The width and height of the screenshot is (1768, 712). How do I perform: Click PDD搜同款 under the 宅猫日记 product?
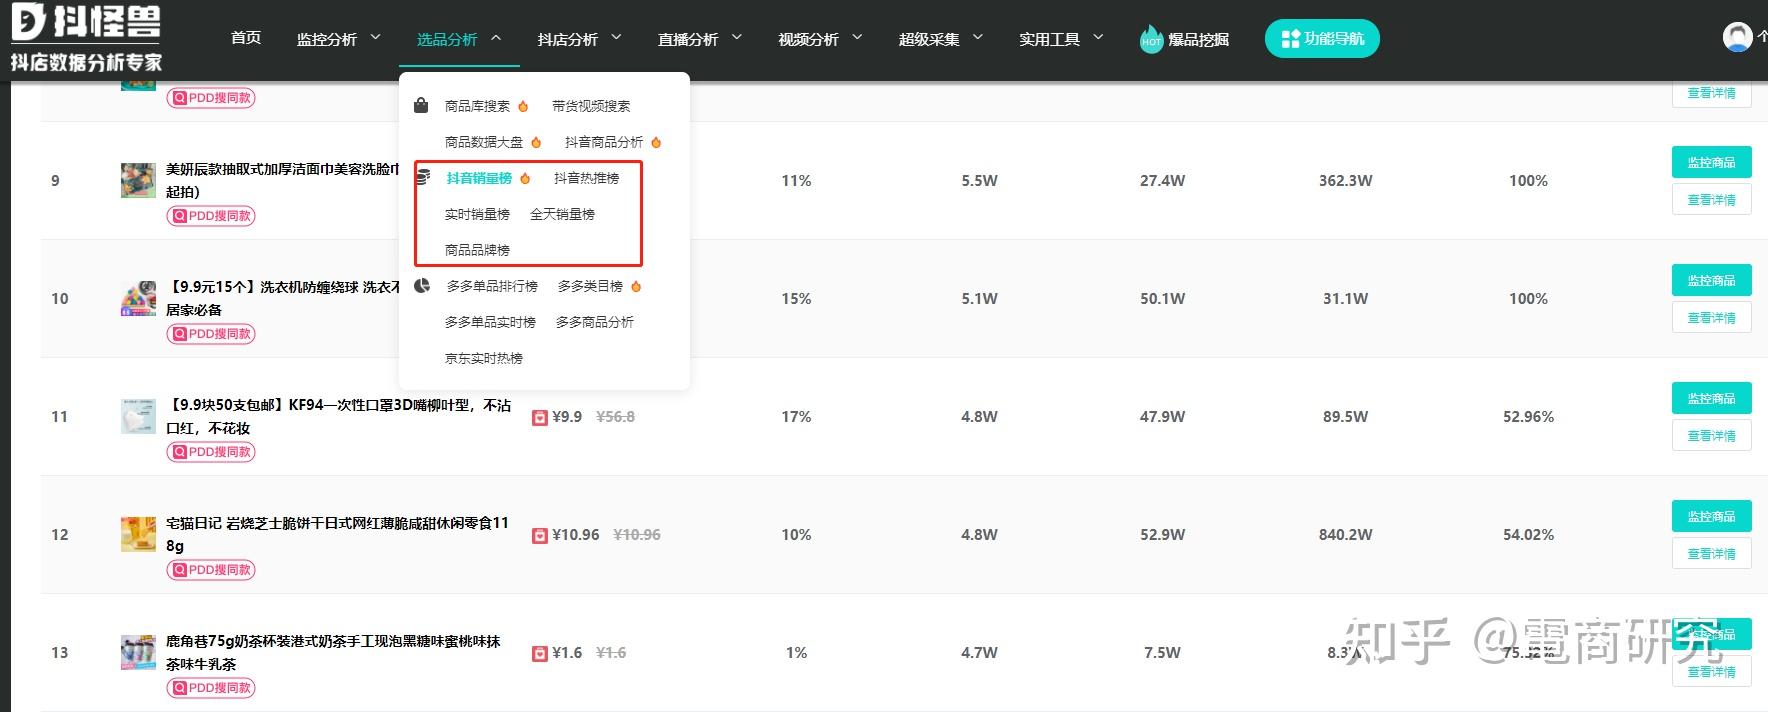click(211, 570)
